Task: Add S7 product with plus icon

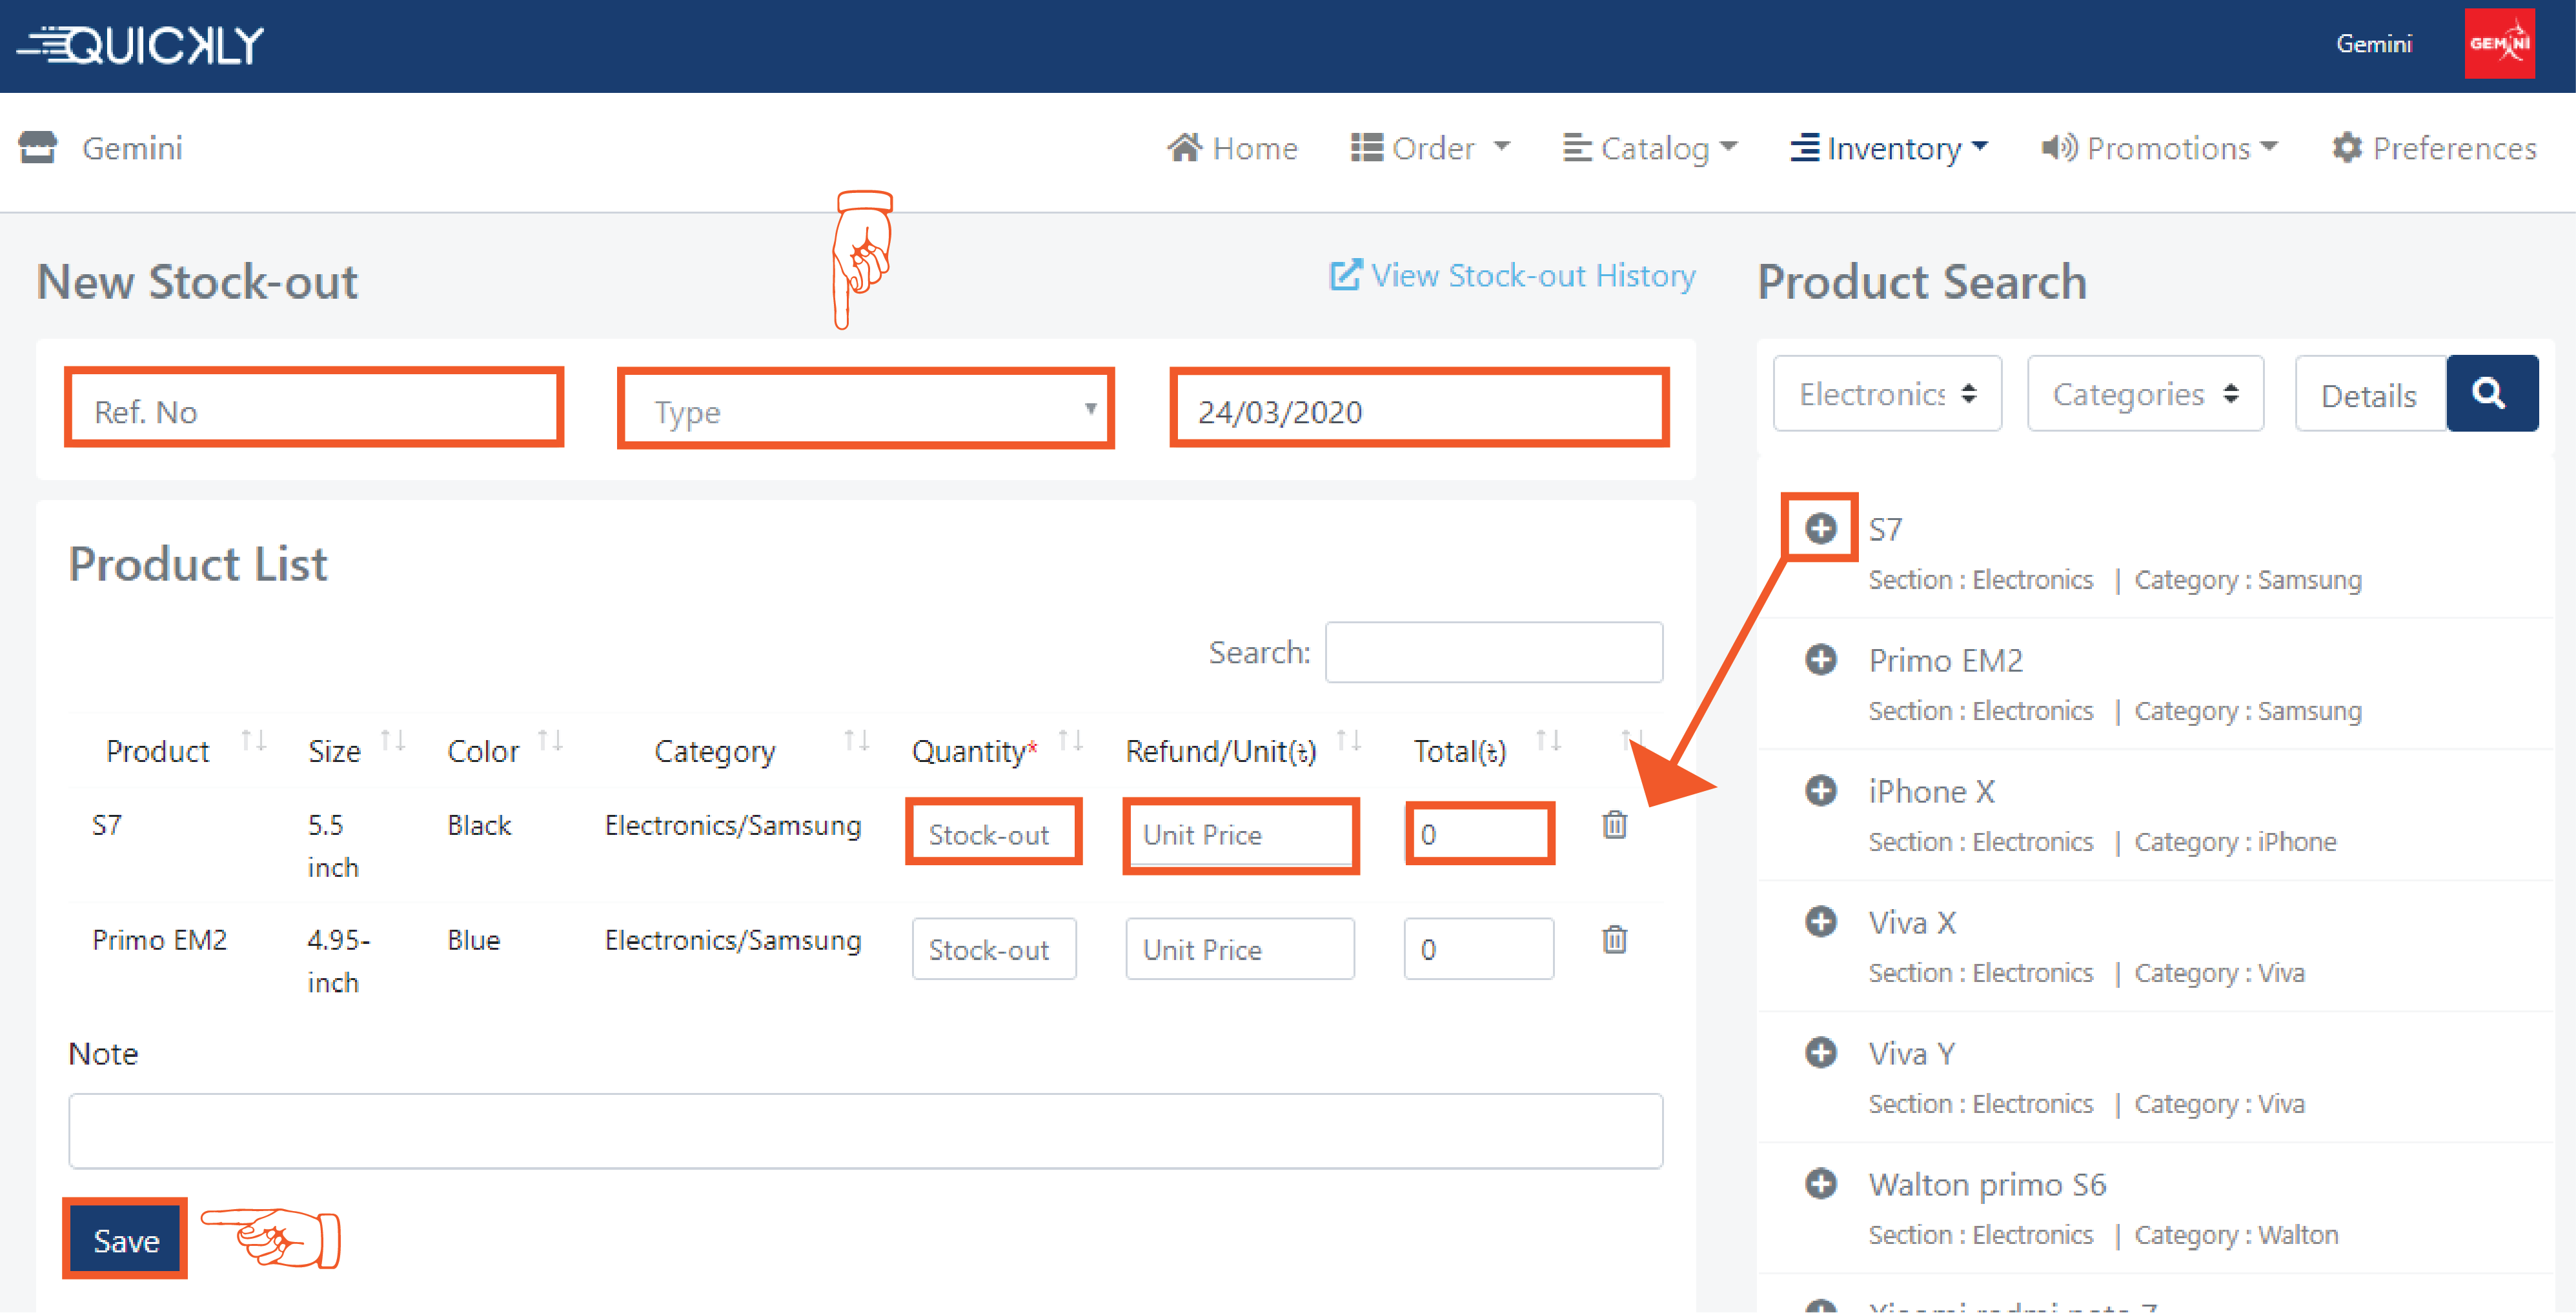Action: (1820, 528)
